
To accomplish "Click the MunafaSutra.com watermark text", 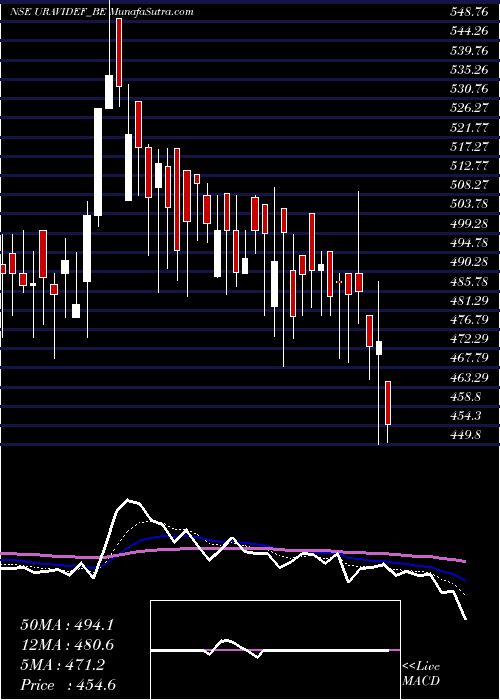I will [x=150, y=12].
